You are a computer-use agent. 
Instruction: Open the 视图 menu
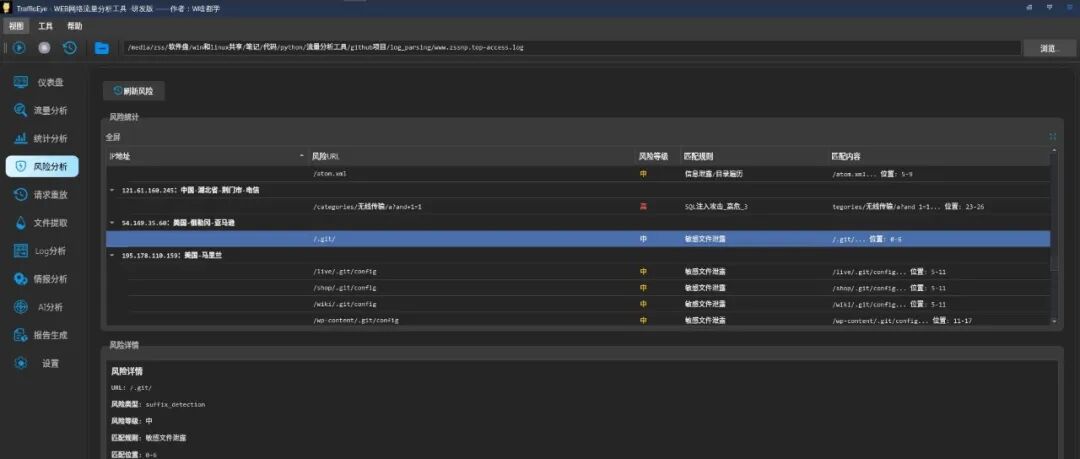16,26
